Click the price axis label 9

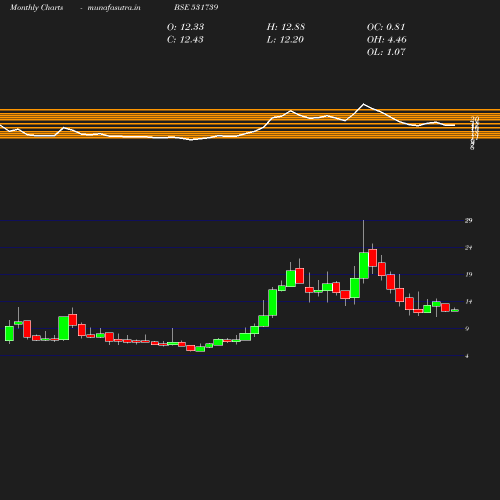point(467,329)
